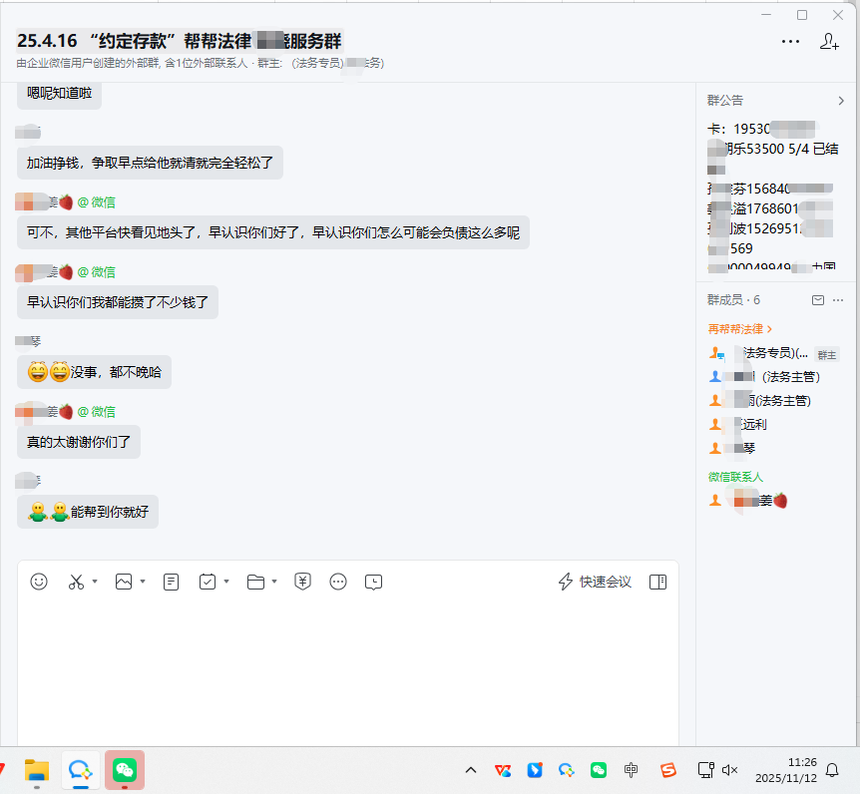
Task: Click the Sogou input S tray icon
Action: (668, 770)
